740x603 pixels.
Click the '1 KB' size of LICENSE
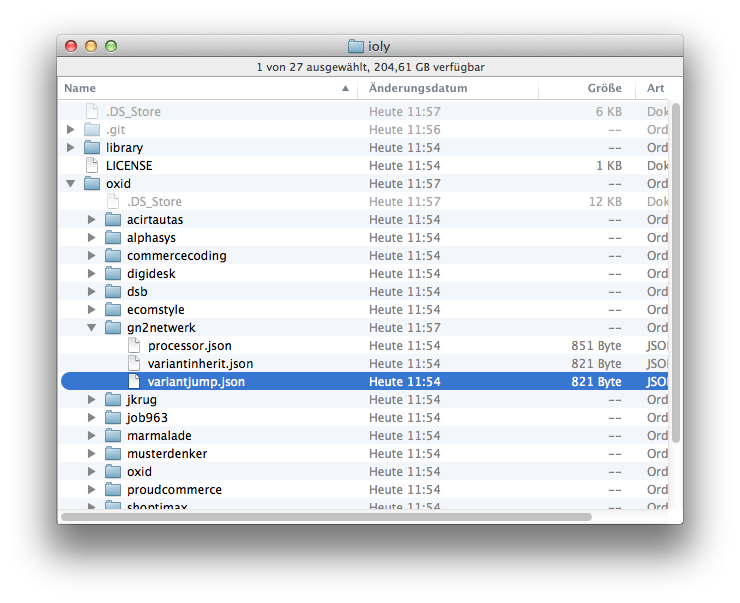click(609, 165)
